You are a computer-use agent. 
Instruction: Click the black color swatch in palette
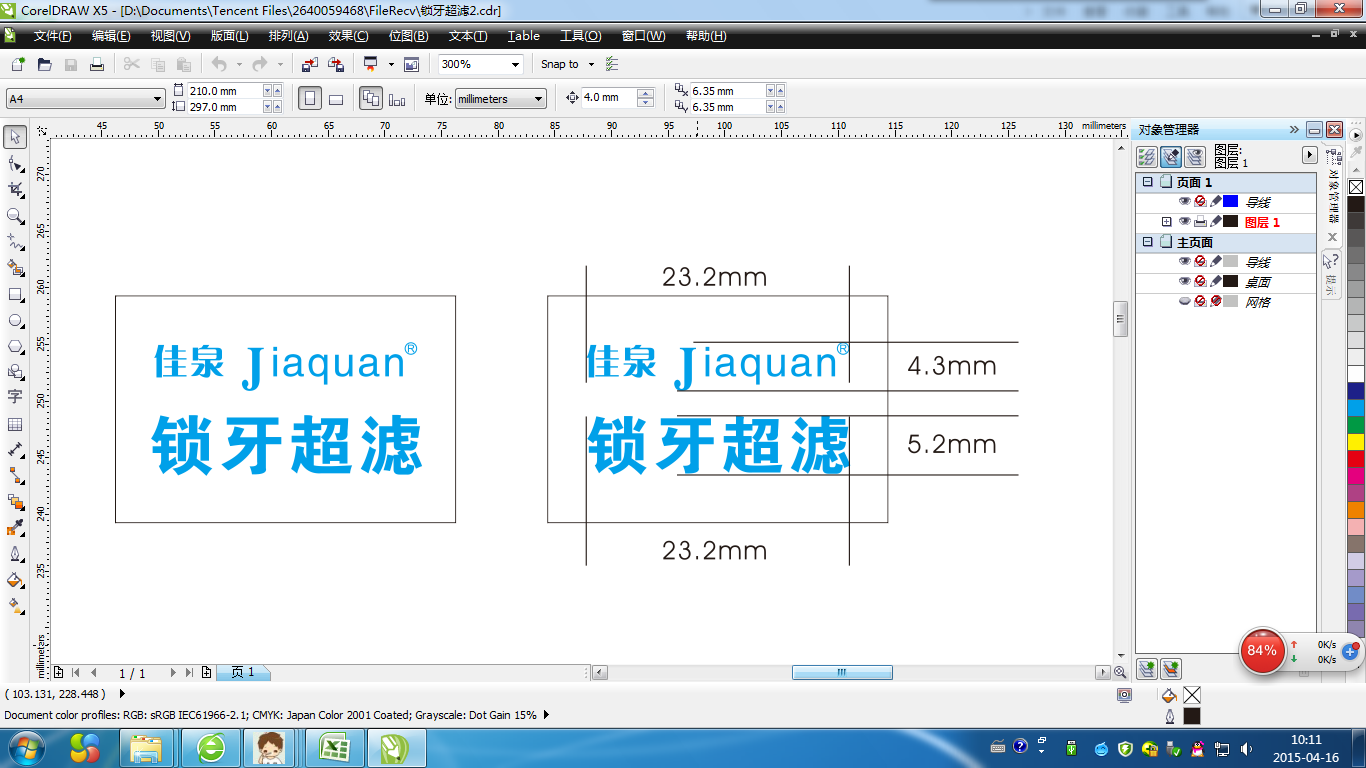point(1356,203)
